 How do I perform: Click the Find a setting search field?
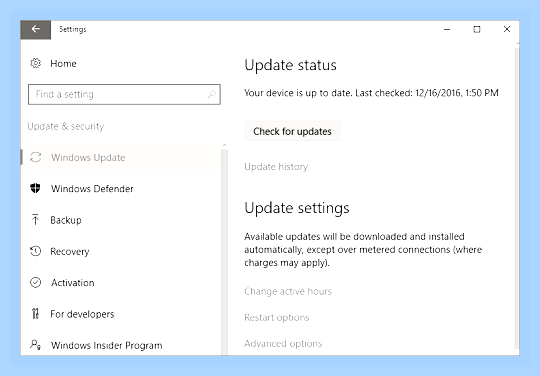(124, 94)
